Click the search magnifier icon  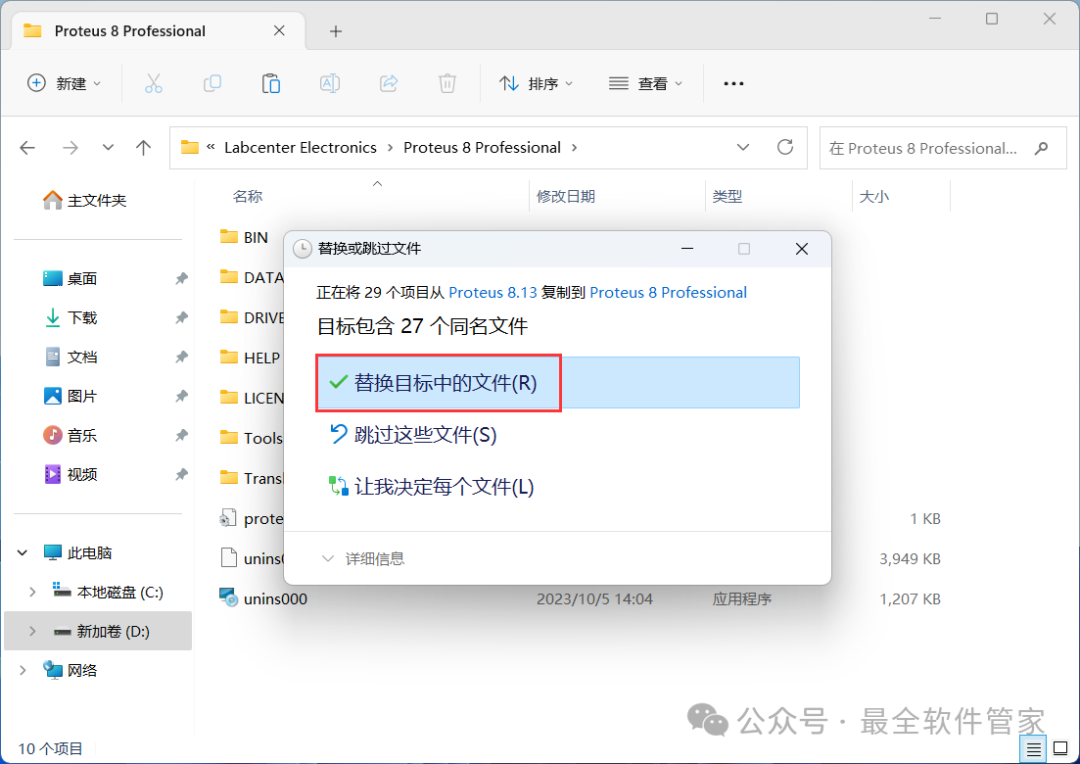tap(1041, 148)
